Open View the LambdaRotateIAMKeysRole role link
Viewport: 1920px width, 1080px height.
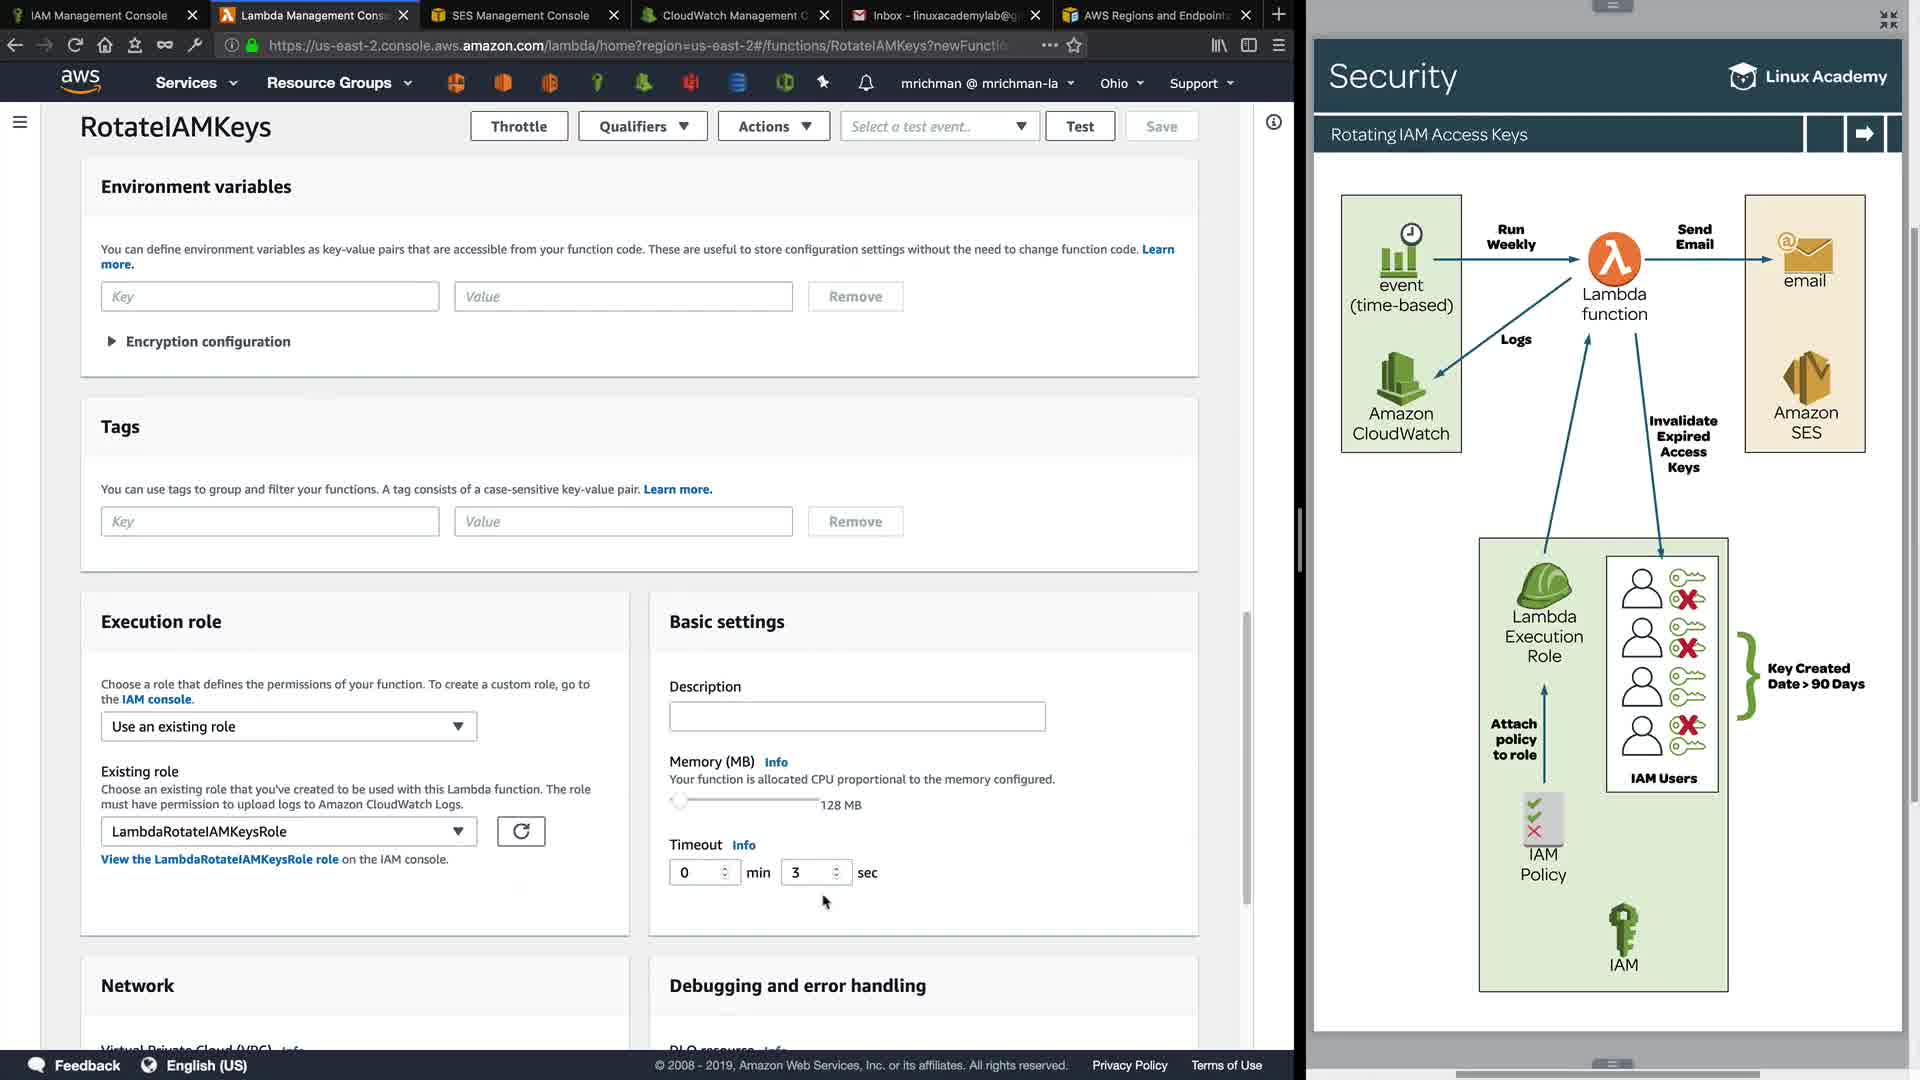tap(219, 859)
